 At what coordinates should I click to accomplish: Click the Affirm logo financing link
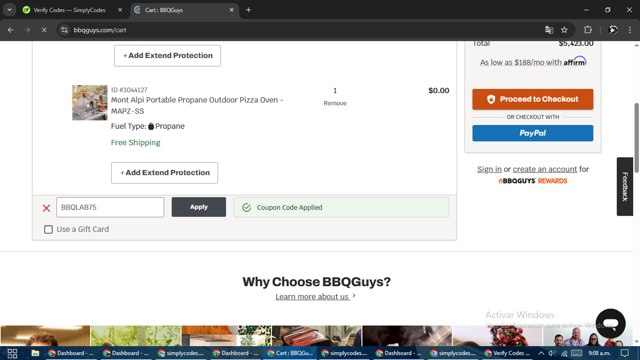tap(575, 62)
